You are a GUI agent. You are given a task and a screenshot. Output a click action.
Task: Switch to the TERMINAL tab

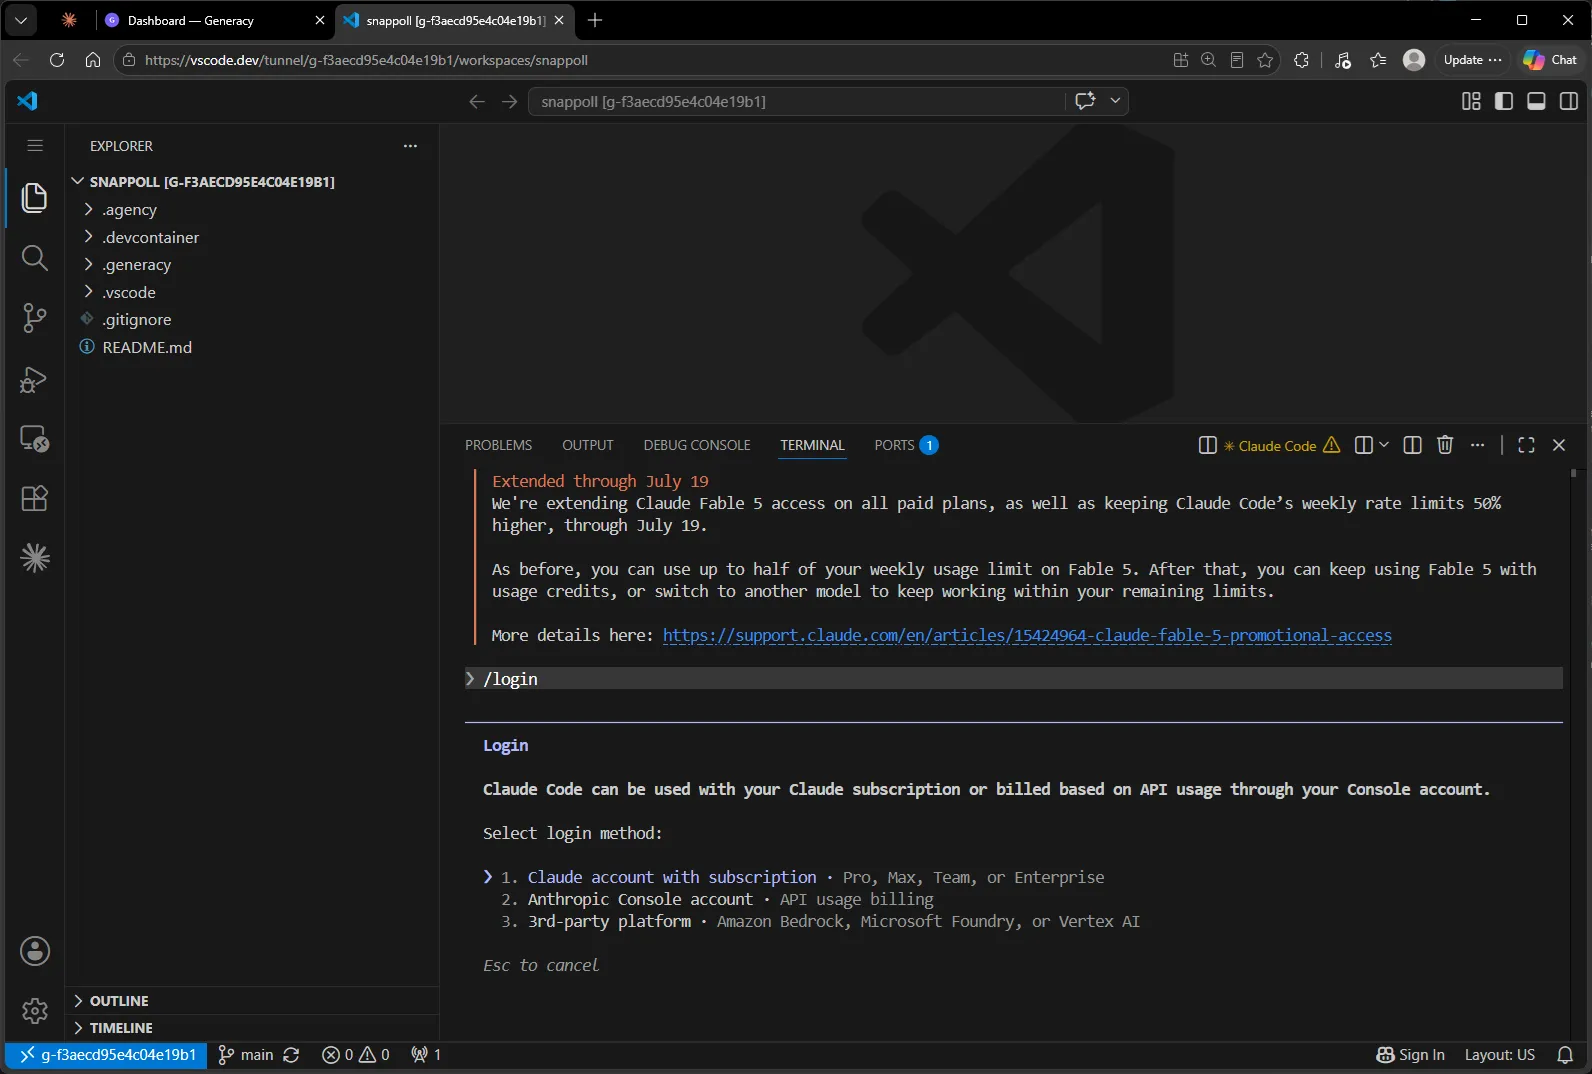[812, 445]
